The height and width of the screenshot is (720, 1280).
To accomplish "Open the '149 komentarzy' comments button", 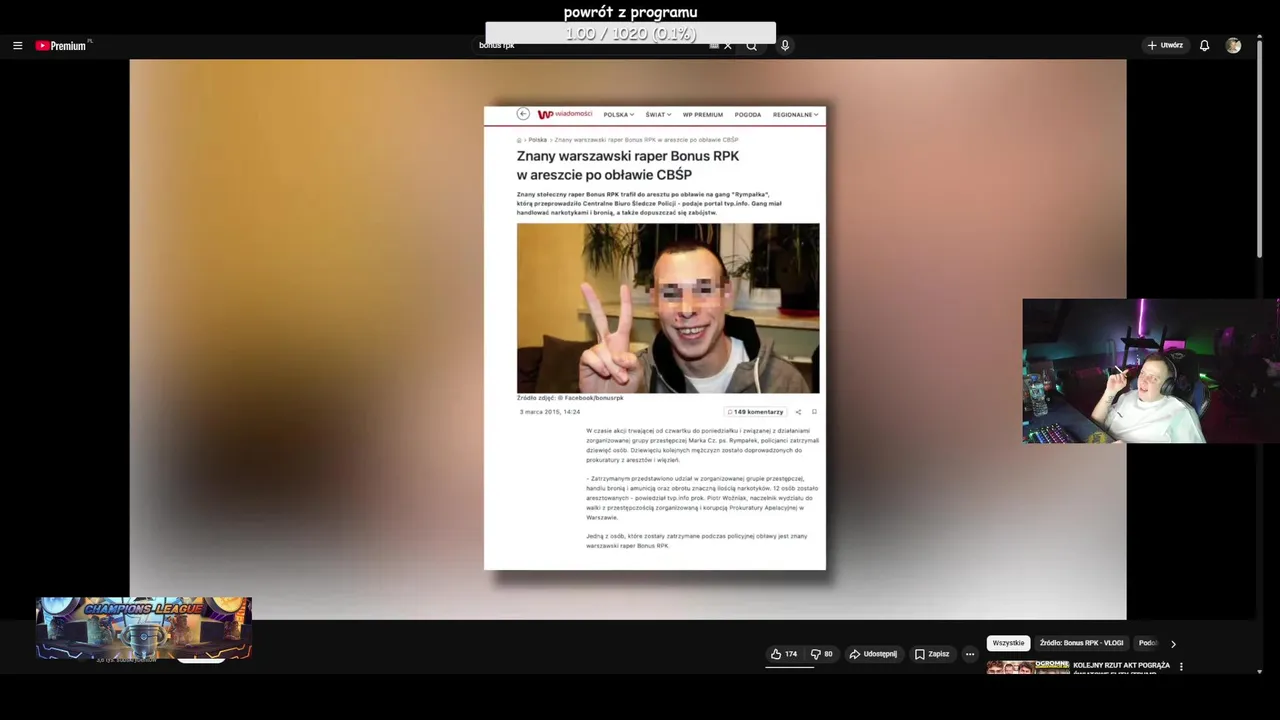I will [756, 412].
